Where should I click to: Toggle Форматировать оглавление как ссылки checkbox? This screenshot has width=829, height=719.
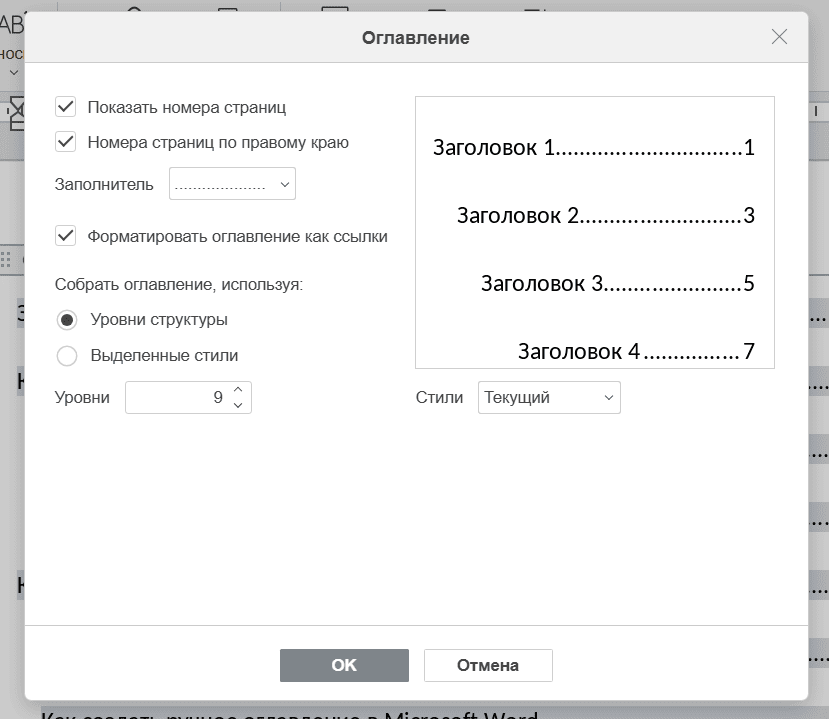66,236
